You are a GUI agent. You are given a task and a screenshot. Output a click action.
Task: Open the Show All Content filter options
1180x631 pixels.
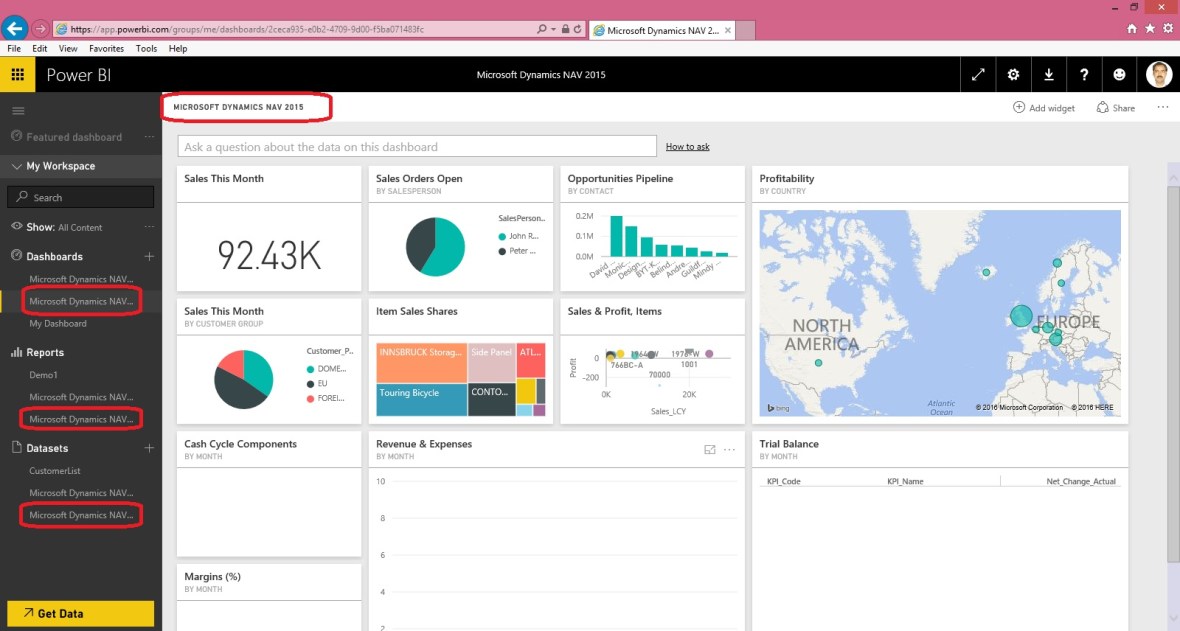(148, 227)
